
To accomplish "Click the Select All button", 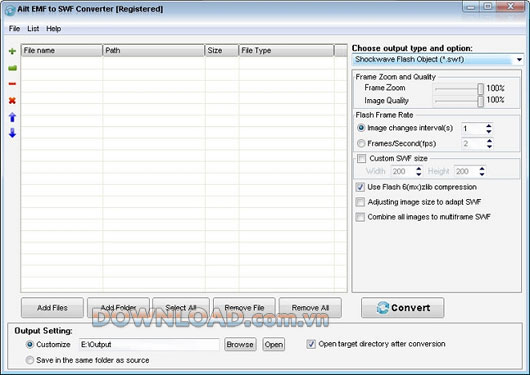I will click(x=181, y=308).
